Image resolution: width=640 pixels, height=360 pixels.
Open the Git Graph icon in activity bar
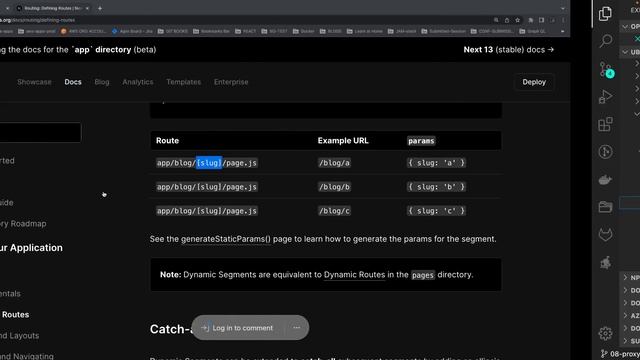click(605, 152)
